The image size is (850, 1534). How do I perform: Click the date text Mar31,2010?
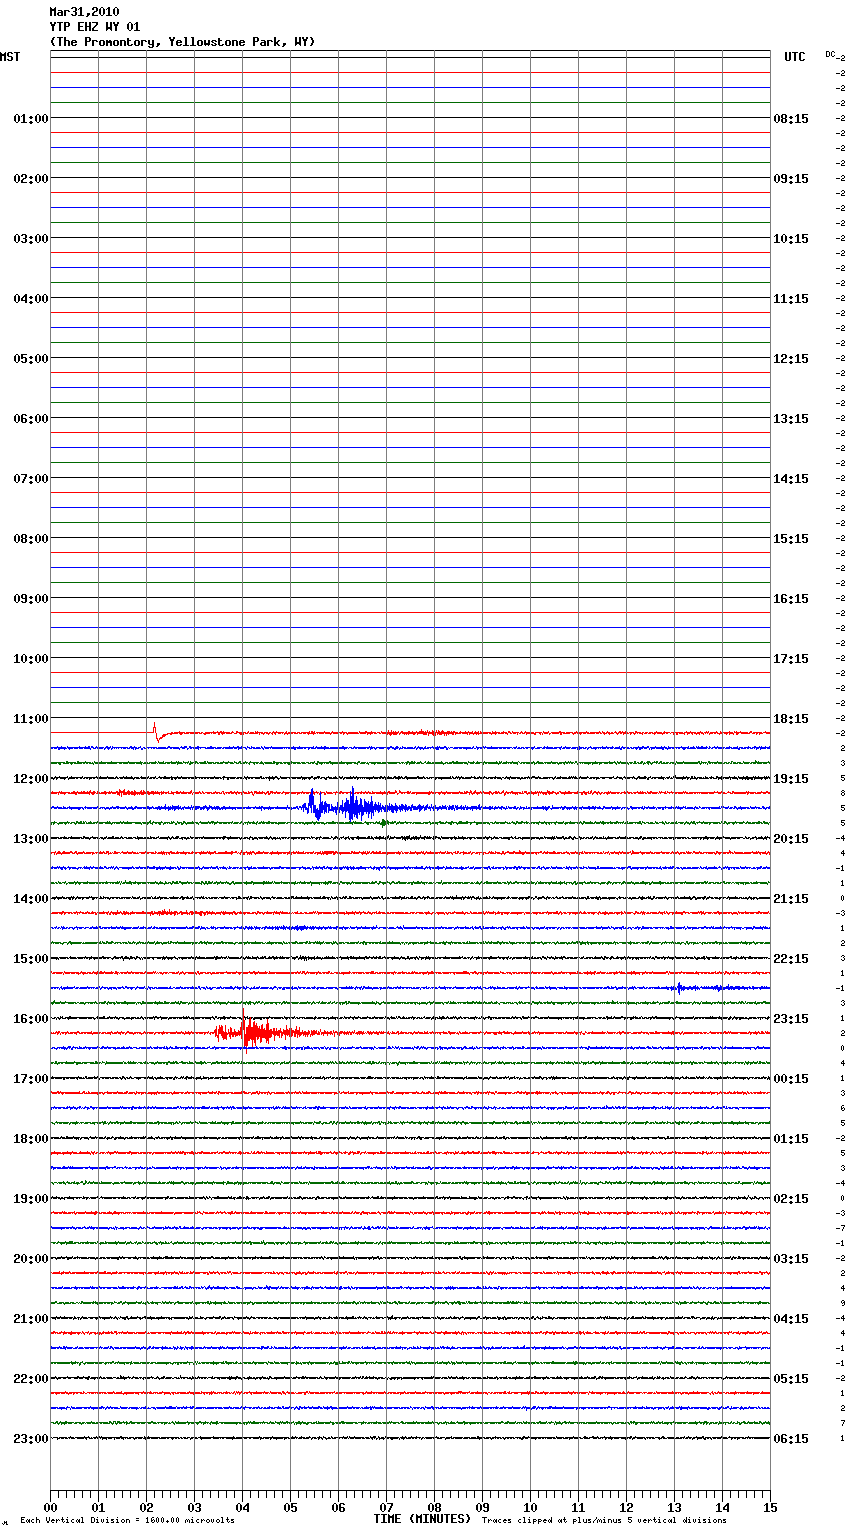(x=84, y=12)
